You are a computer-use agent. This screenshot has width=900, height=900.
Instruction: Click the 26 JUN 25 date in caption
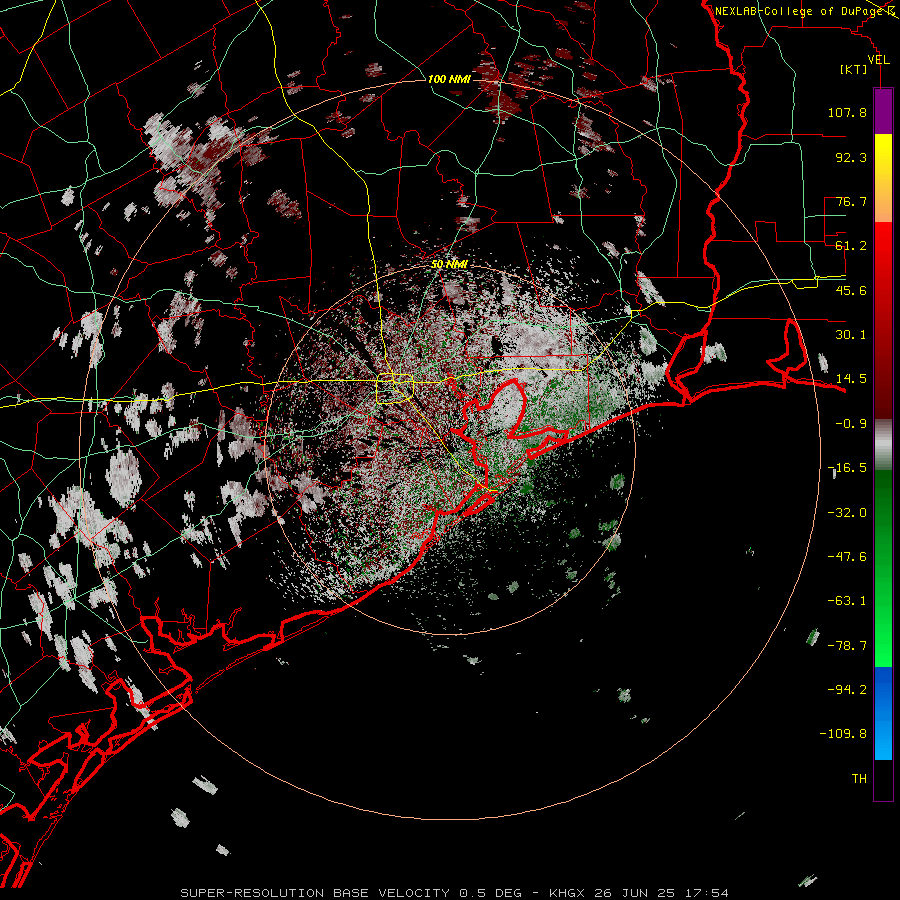(635, 893)
